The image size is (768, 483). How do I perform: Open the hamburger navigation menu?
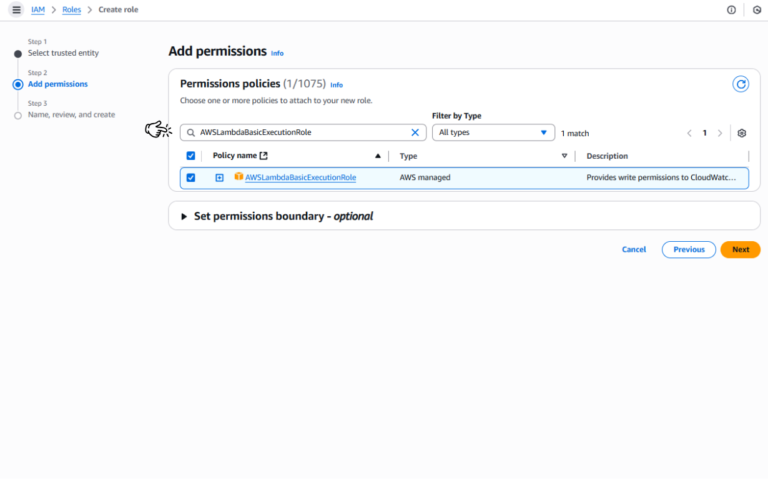click(x=16, y=9)
